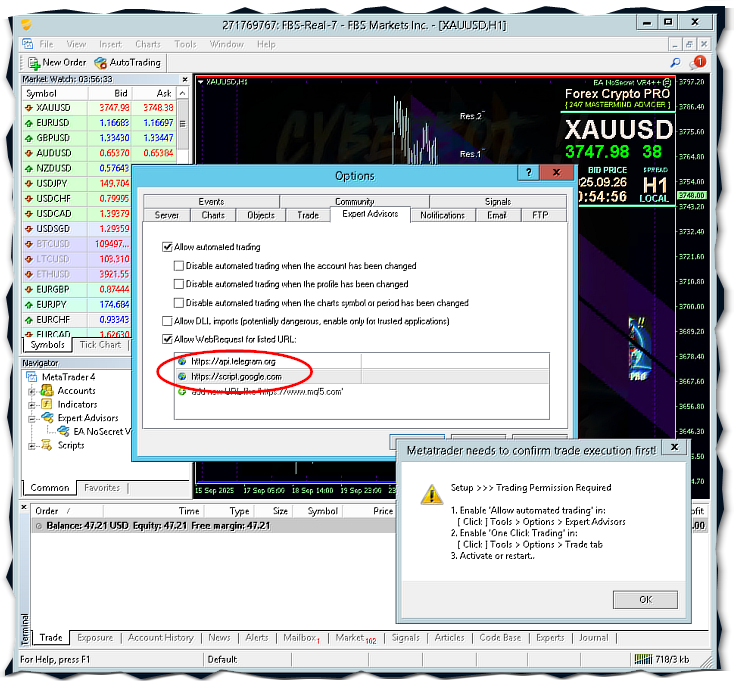Click the warning triangle icon in alert

point(431,494)
